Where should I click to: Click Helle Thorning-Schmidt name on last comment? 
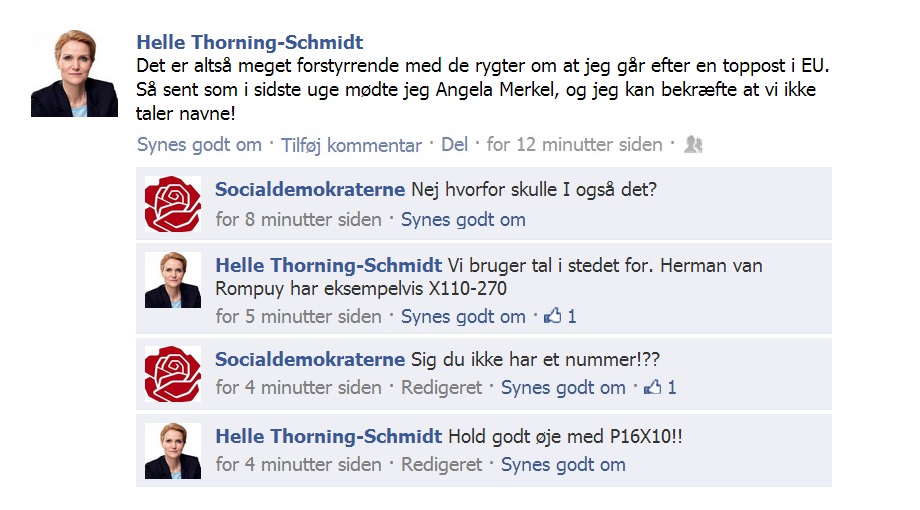(x=329, y=436)
